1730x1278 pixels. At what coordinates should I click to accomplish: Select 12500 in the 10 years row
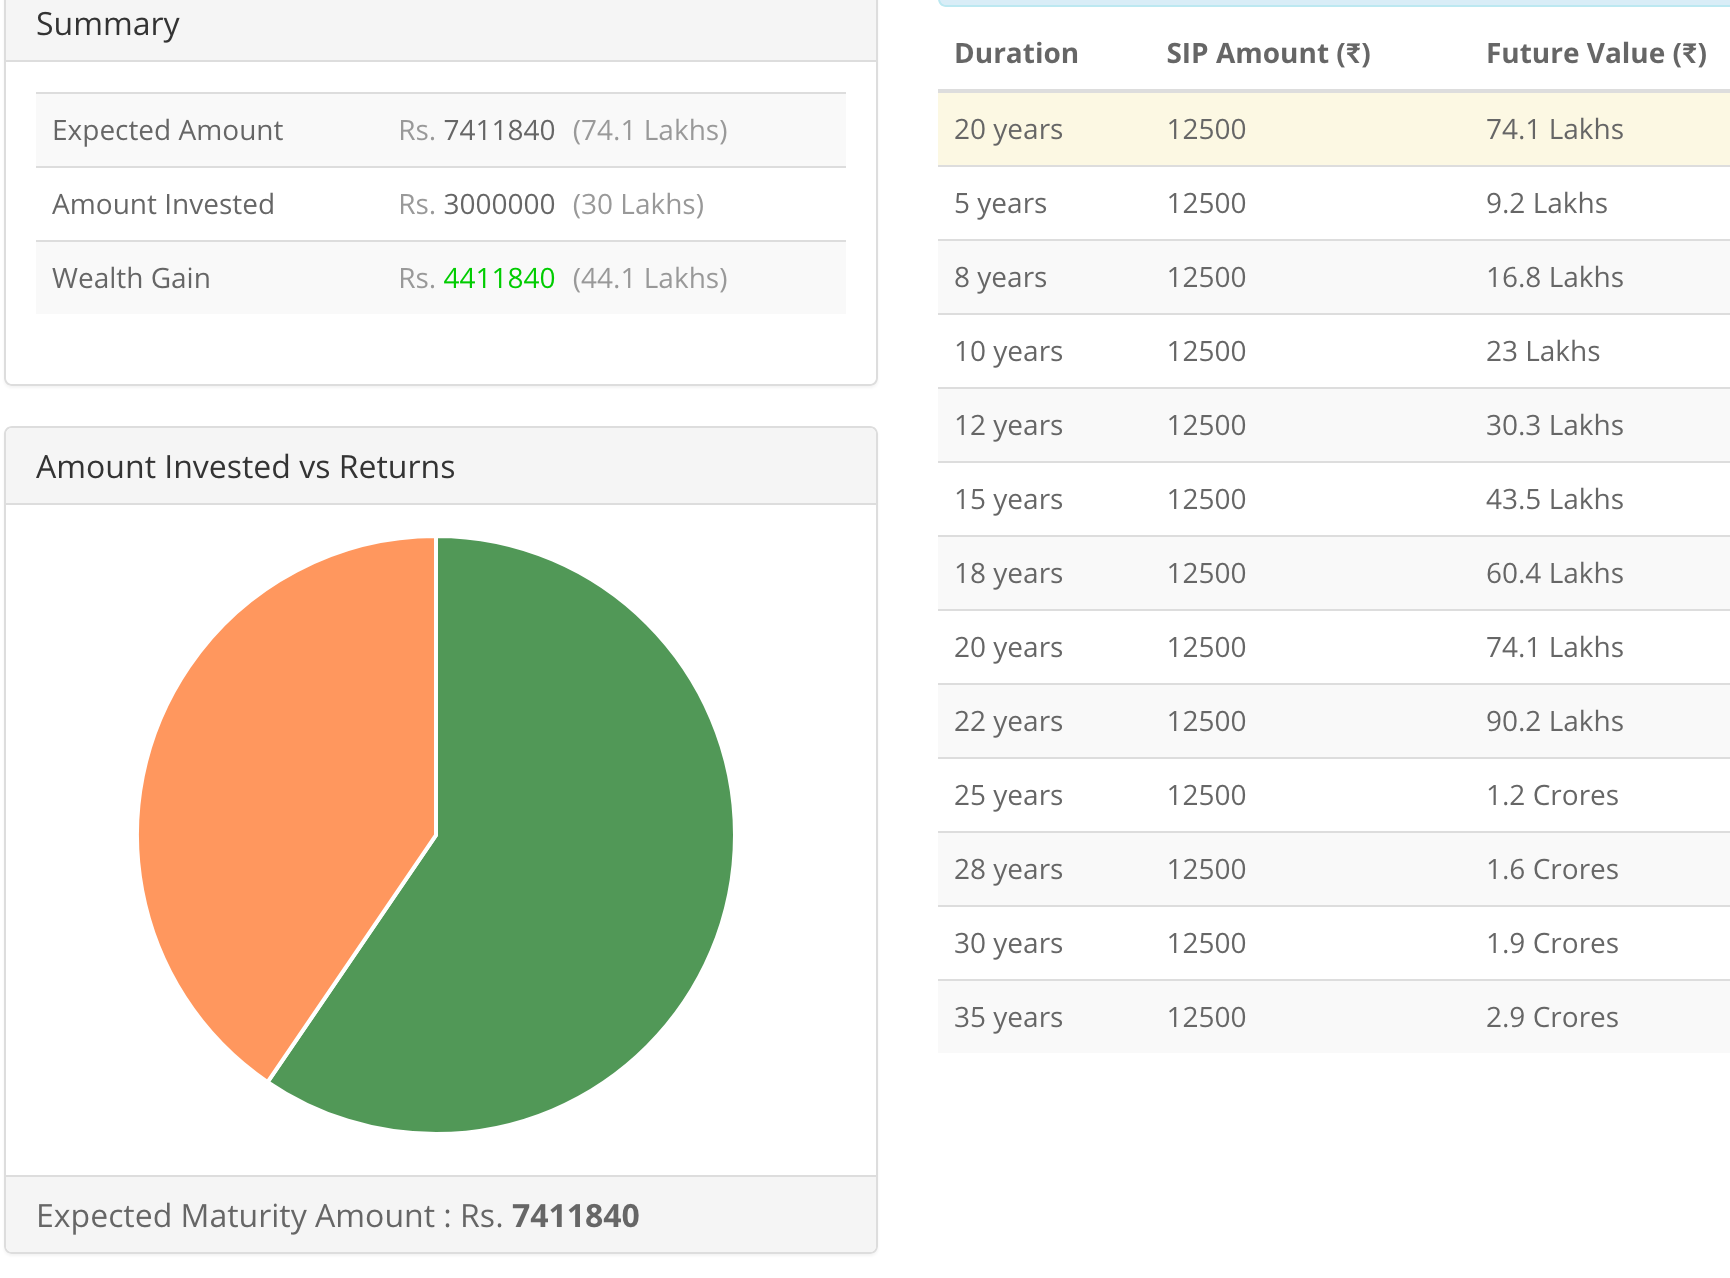(x=1206, y=351)
